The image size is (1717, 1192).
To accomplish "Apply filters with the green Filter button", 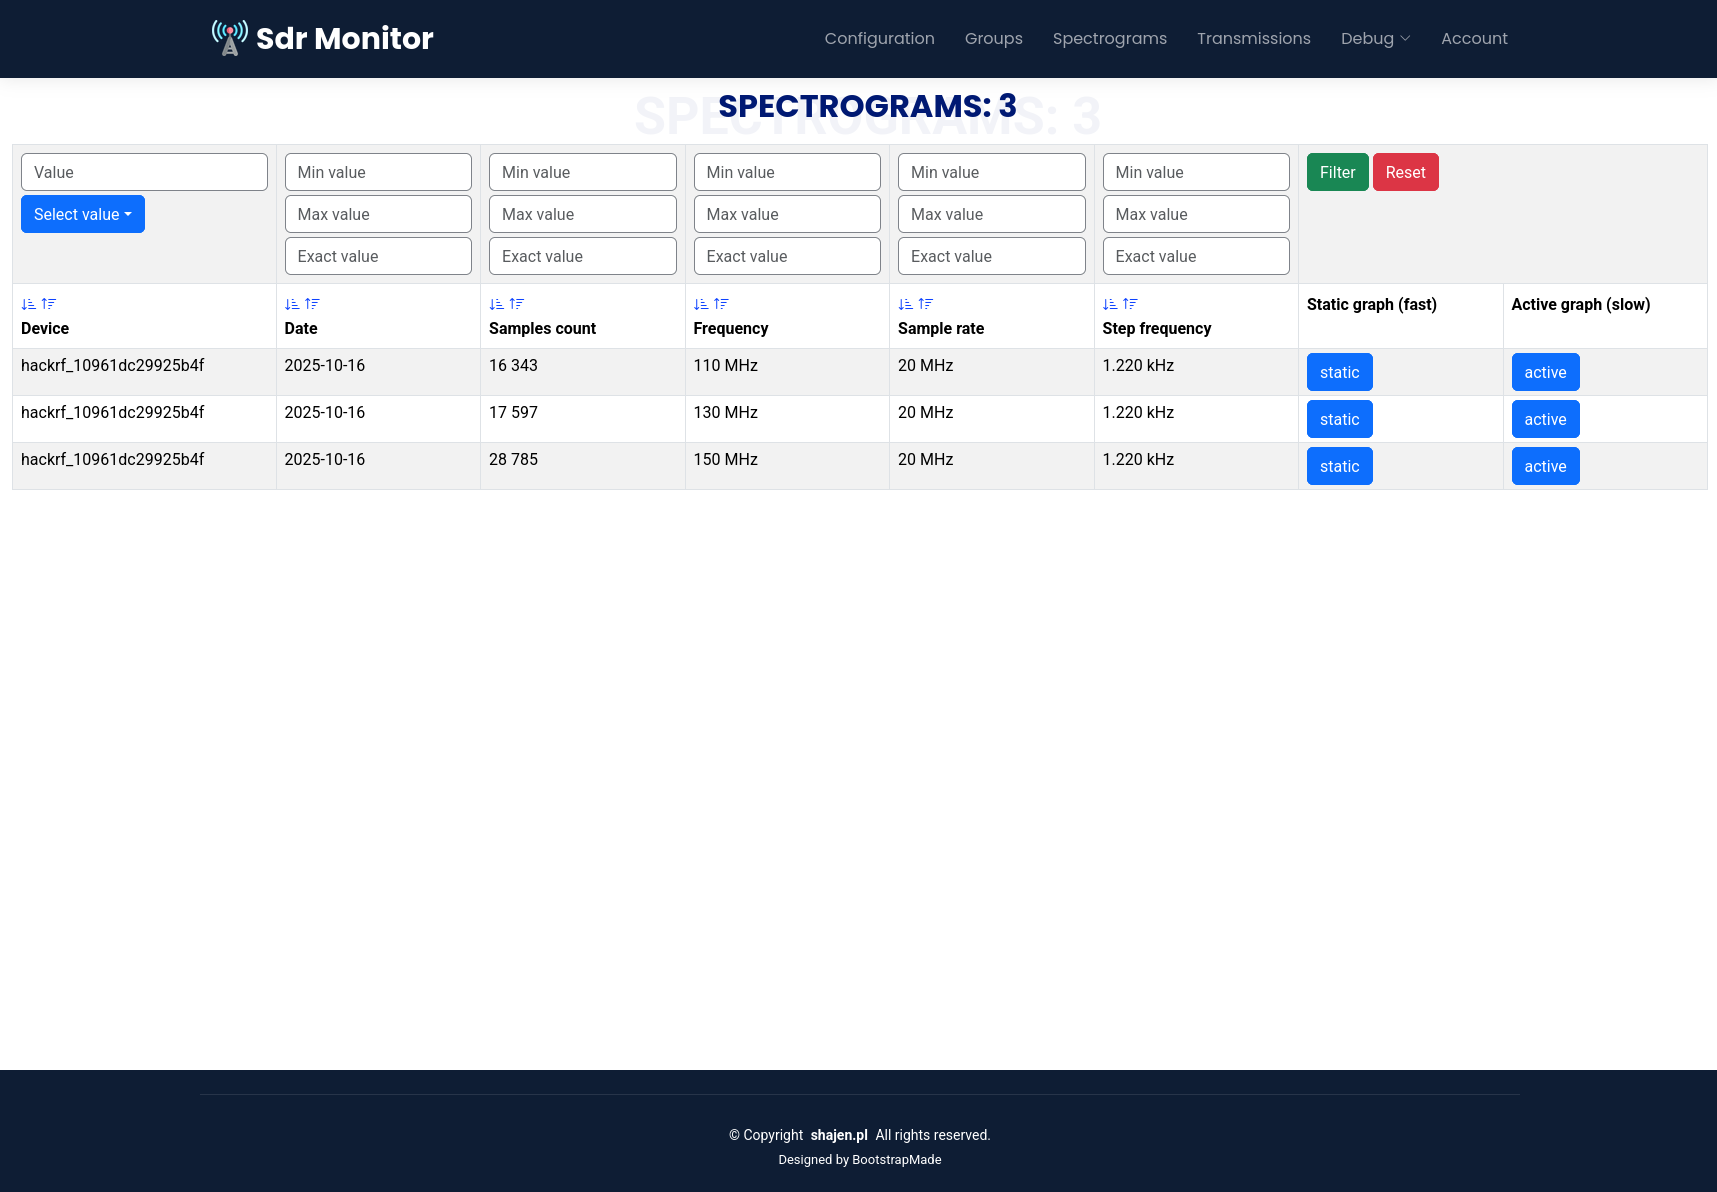I will click(x=1337, y=172).
